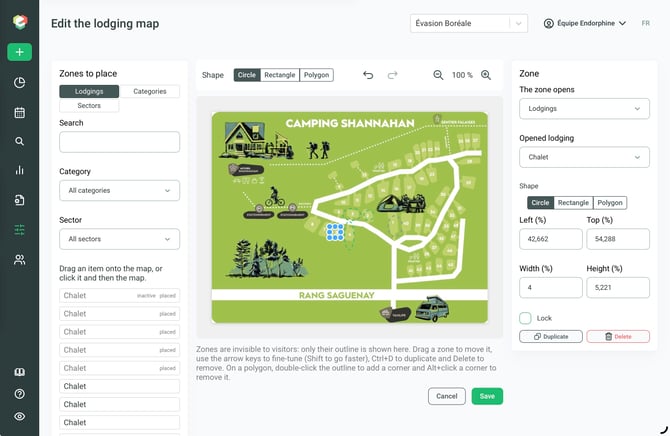Viewport: 670px width, 436px height.
Task: Undo the last map edit
Action: (368, 75)
